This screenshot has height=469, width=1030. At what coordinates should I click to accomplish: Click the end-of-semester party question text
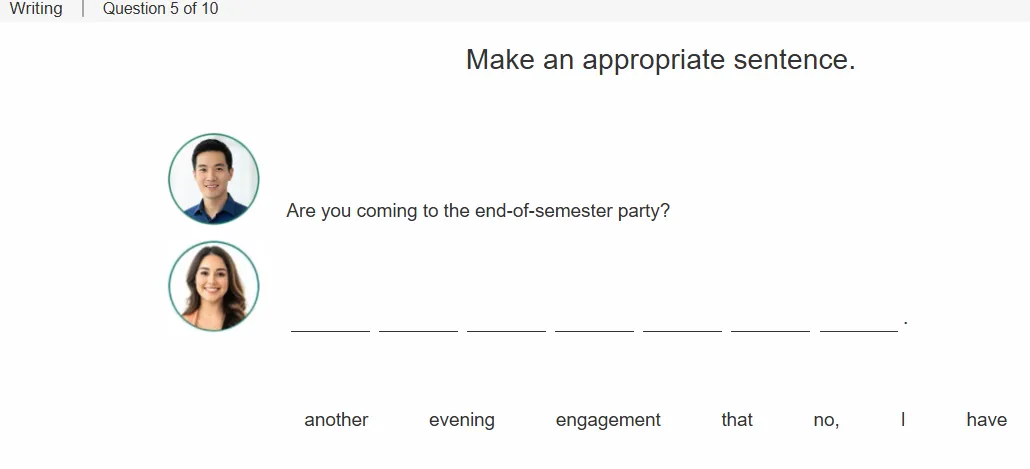coord(478,211)
